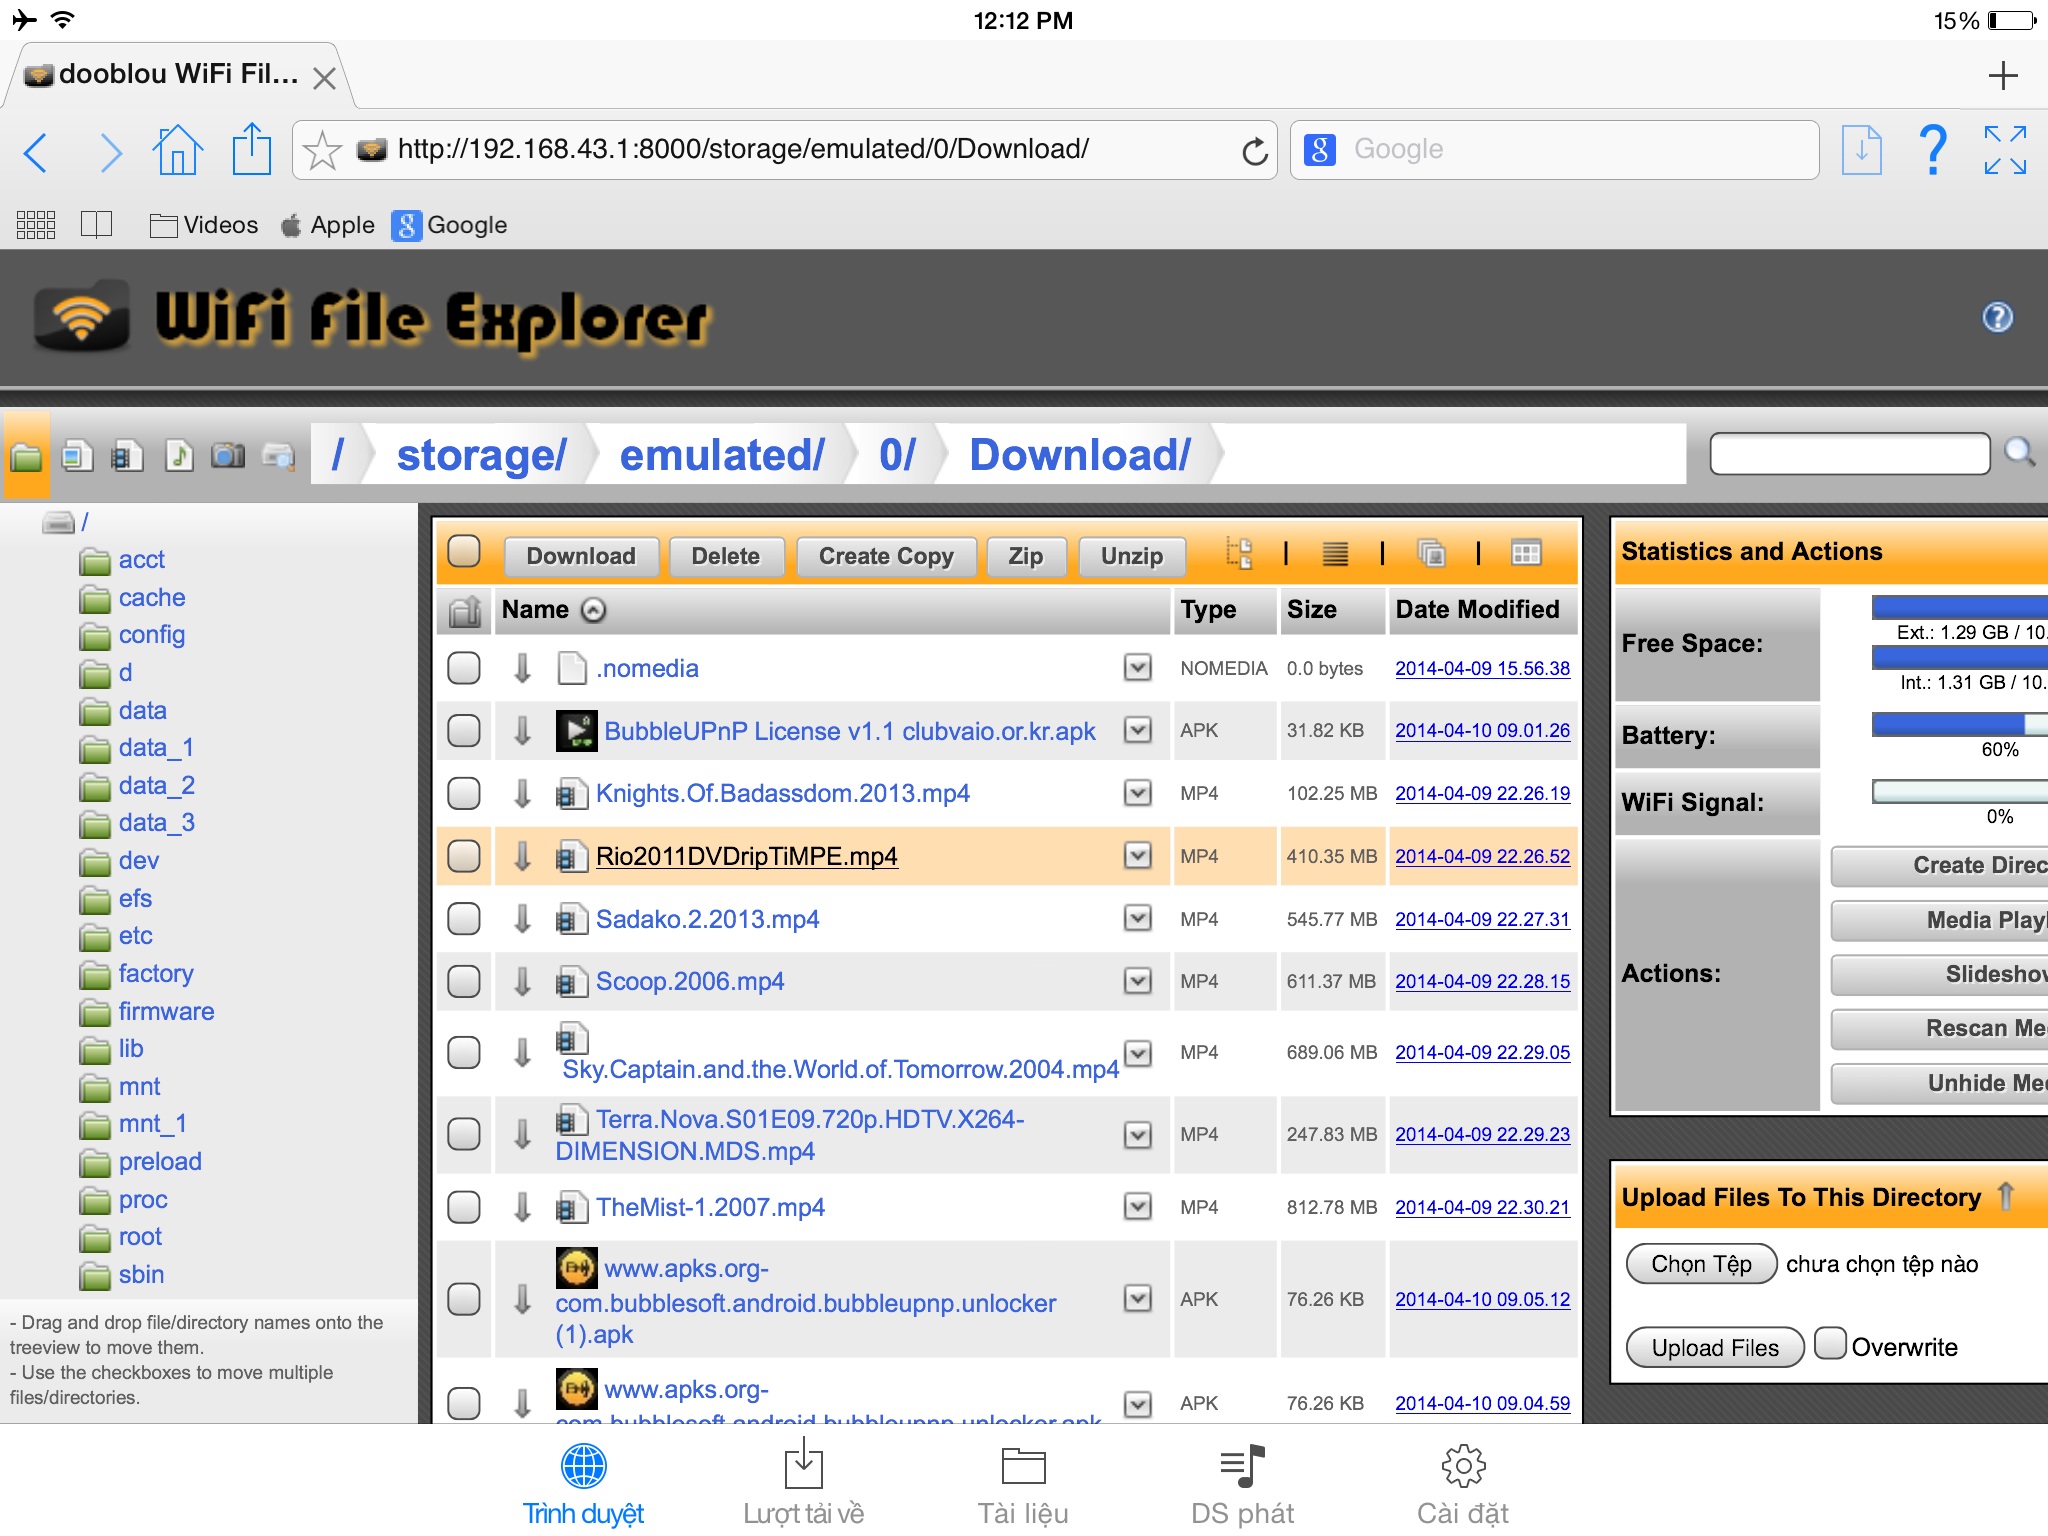Select the folder view icon in explorer toolbar

pyautogui.click(x=26, y=456)
